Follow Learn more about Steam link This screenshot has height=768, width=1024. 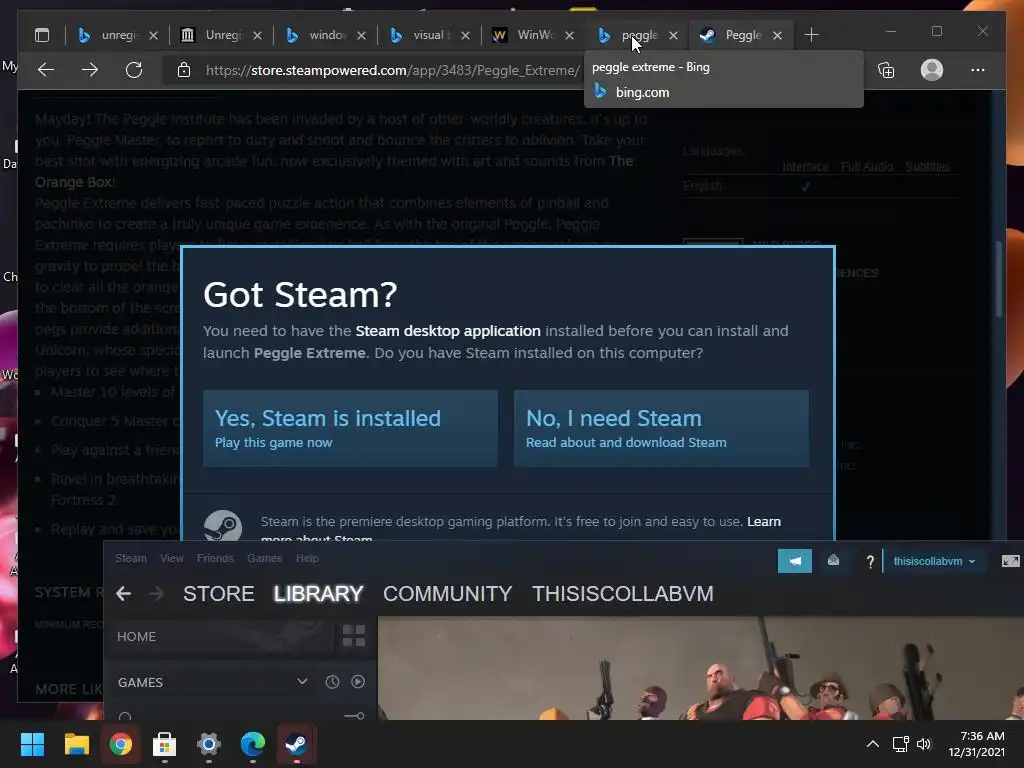(x=763, y=522)
